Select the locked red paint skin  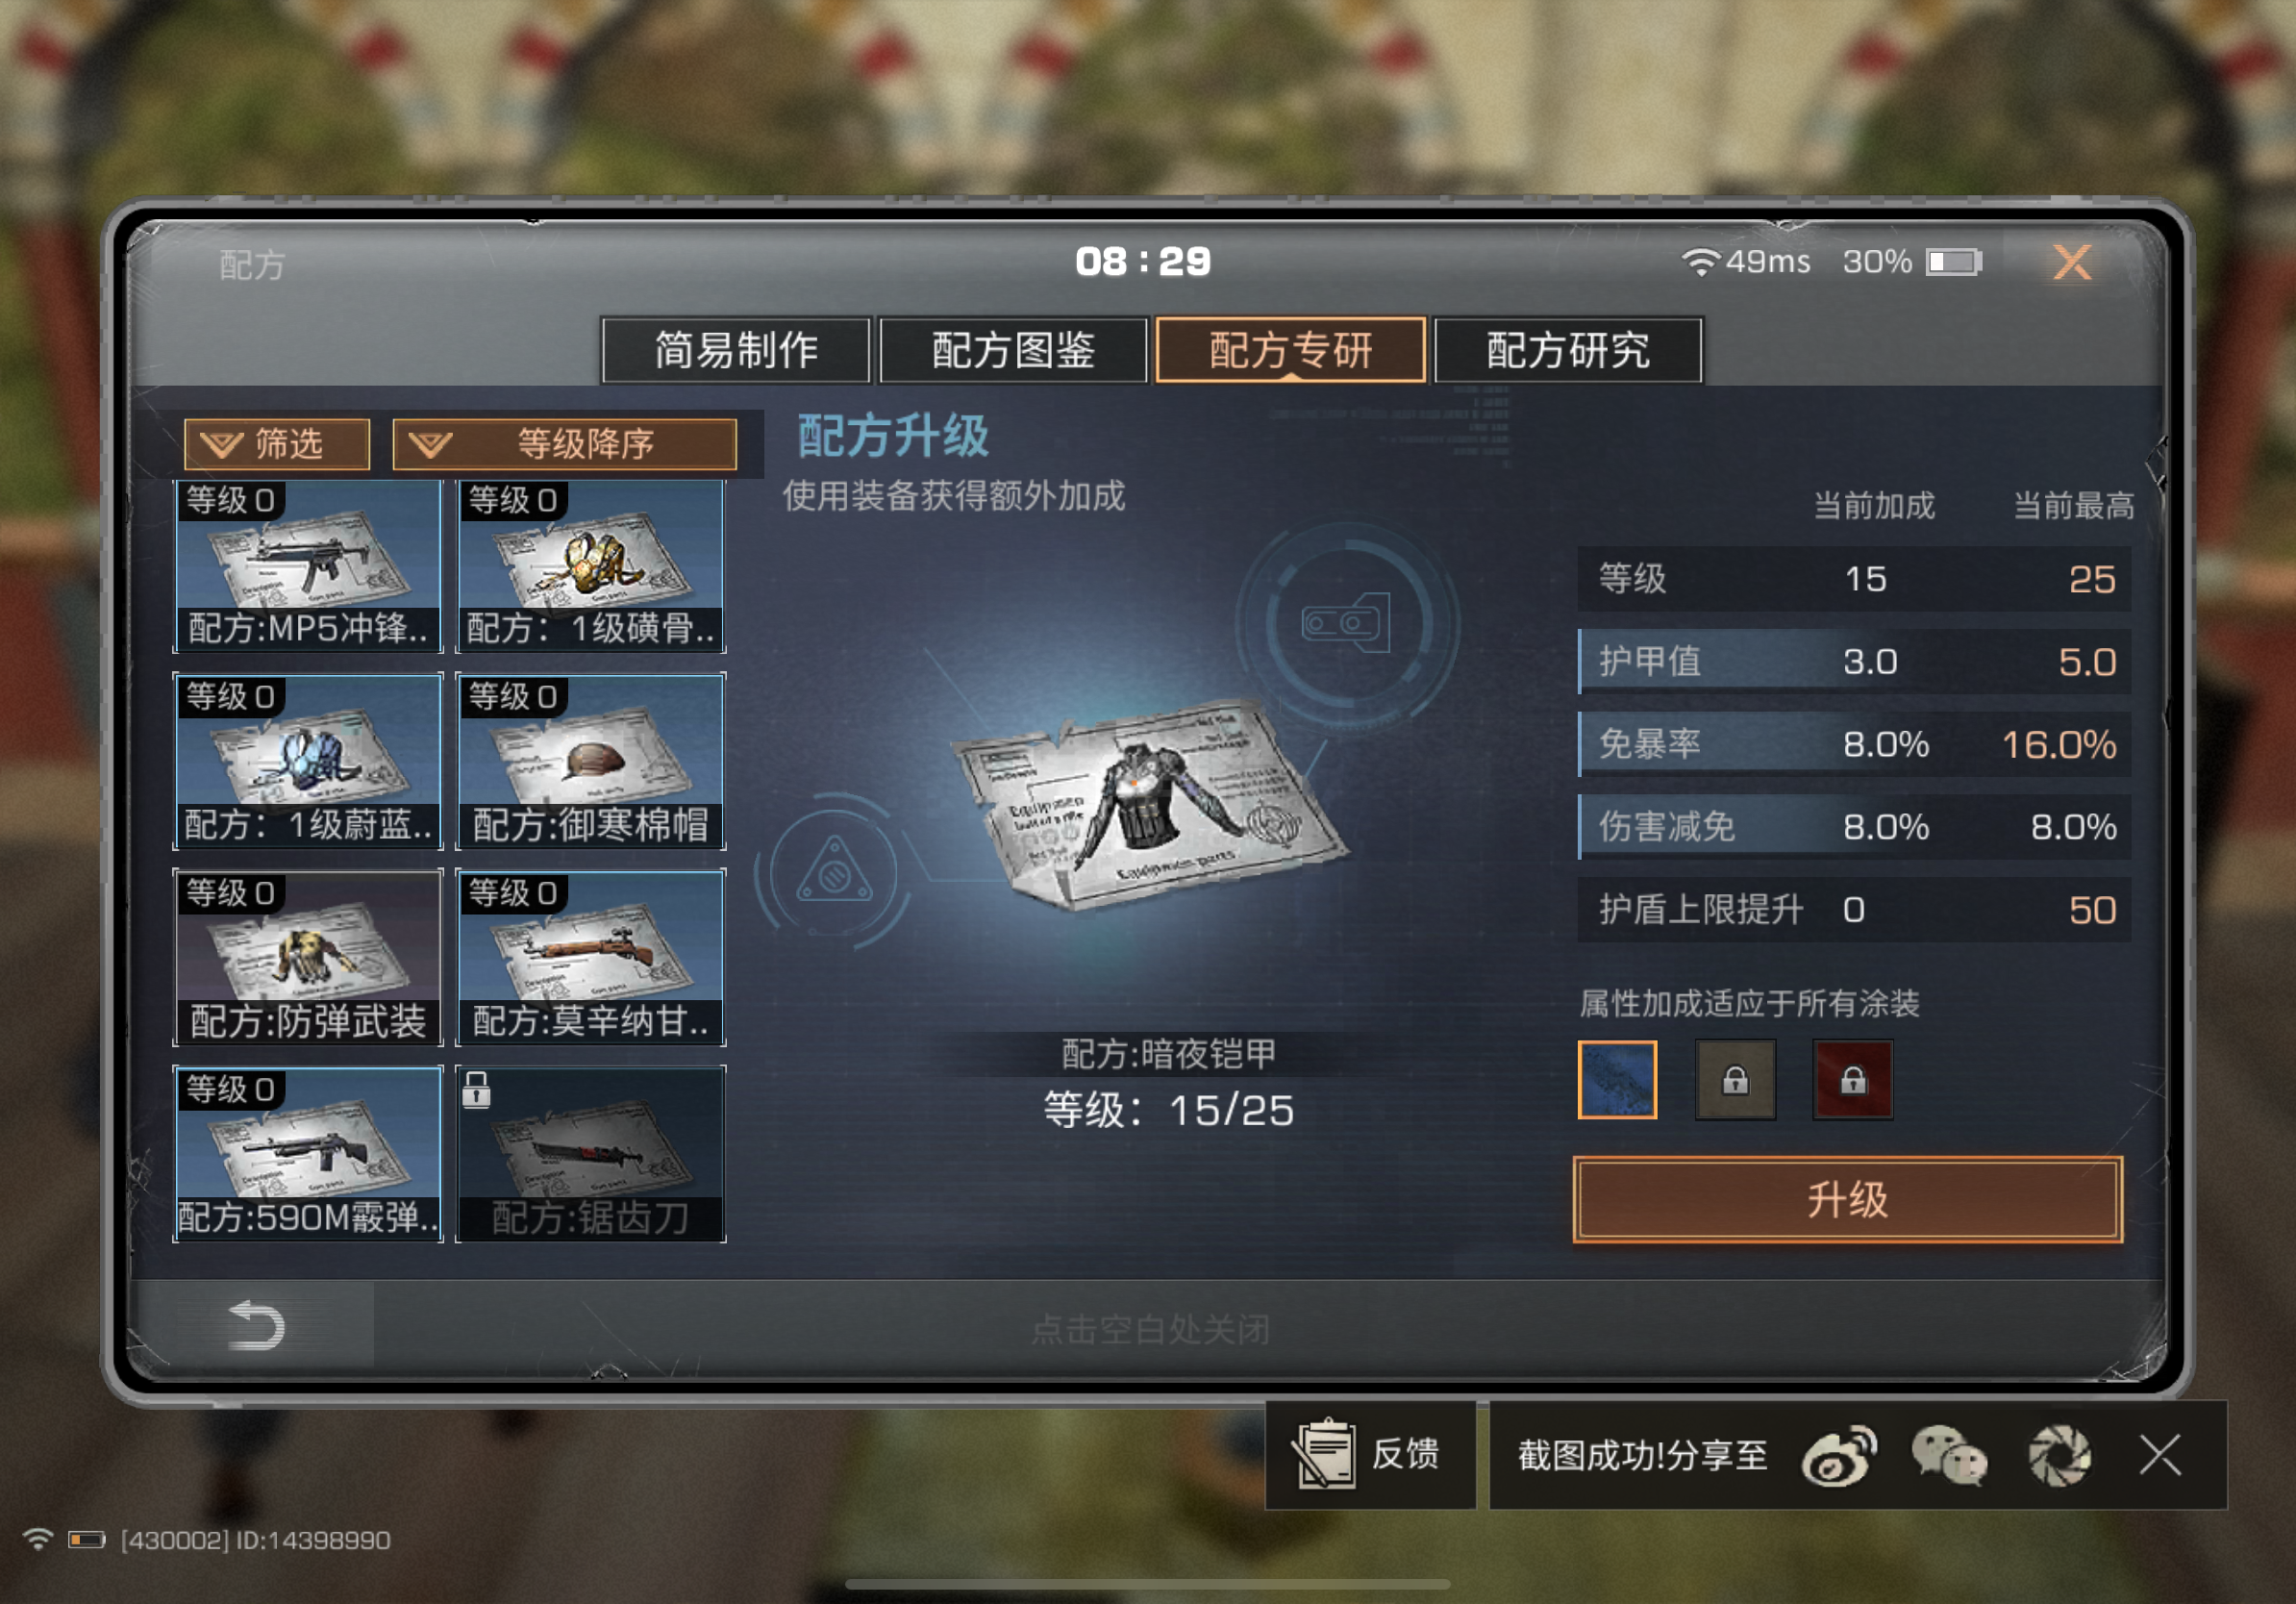1853,1080
